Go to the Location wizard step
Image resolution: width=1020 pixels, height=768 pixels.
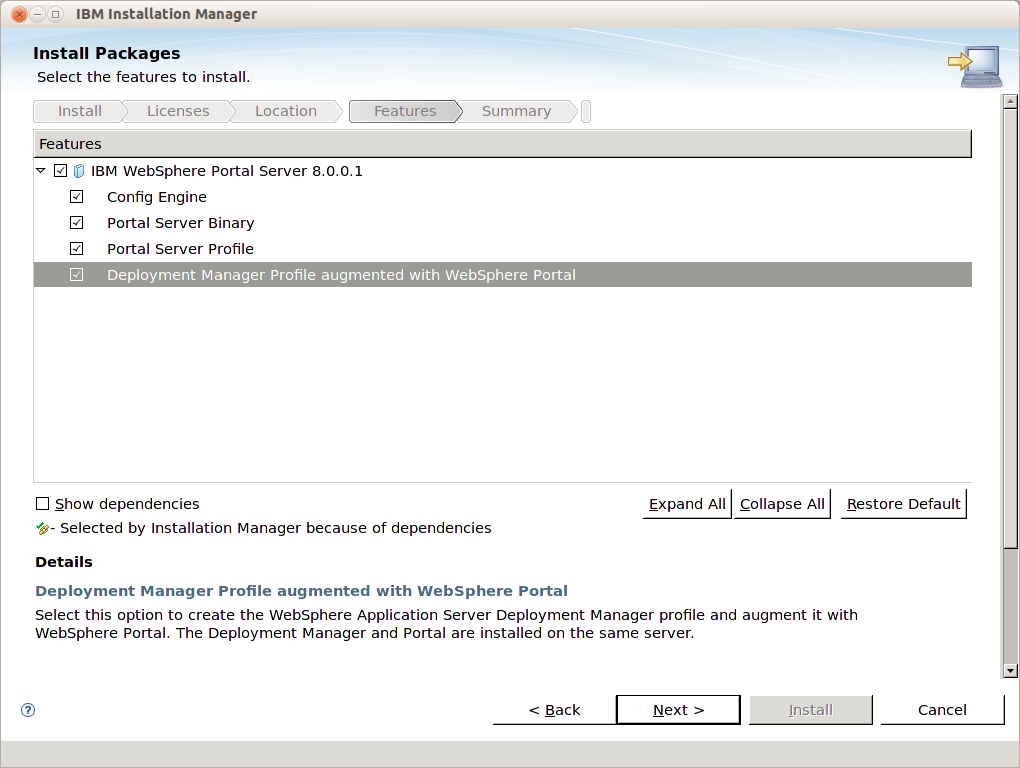point(286,111)
